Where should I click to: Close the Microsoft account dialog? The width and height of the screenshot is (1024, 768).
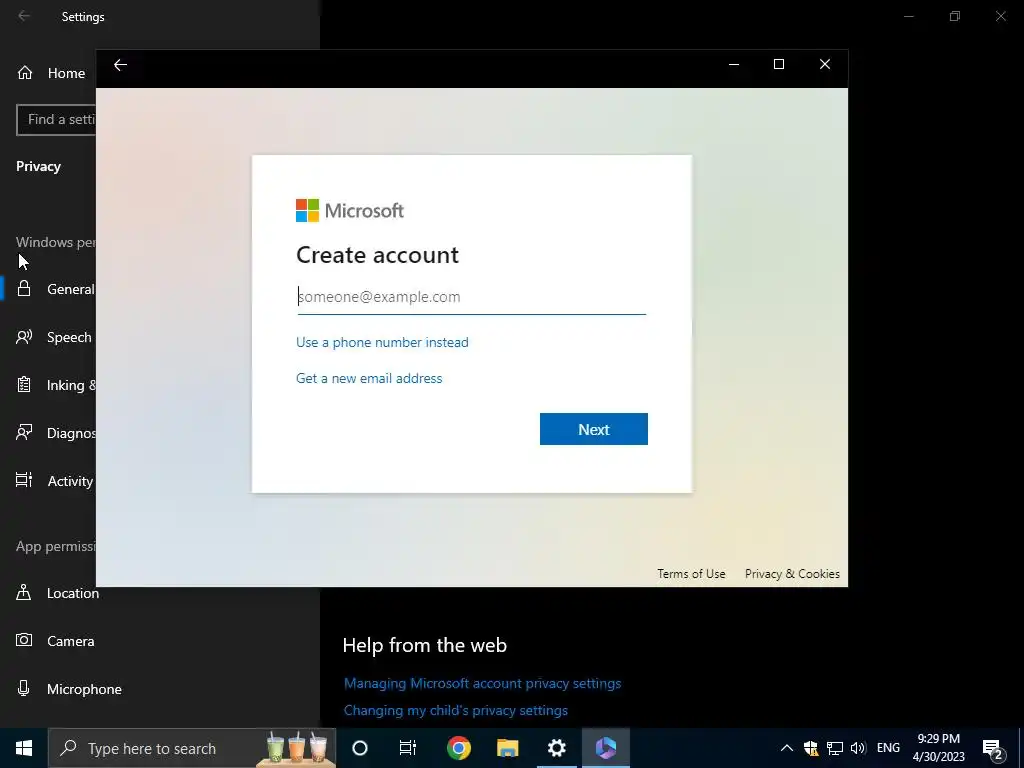tap(825, 65)
